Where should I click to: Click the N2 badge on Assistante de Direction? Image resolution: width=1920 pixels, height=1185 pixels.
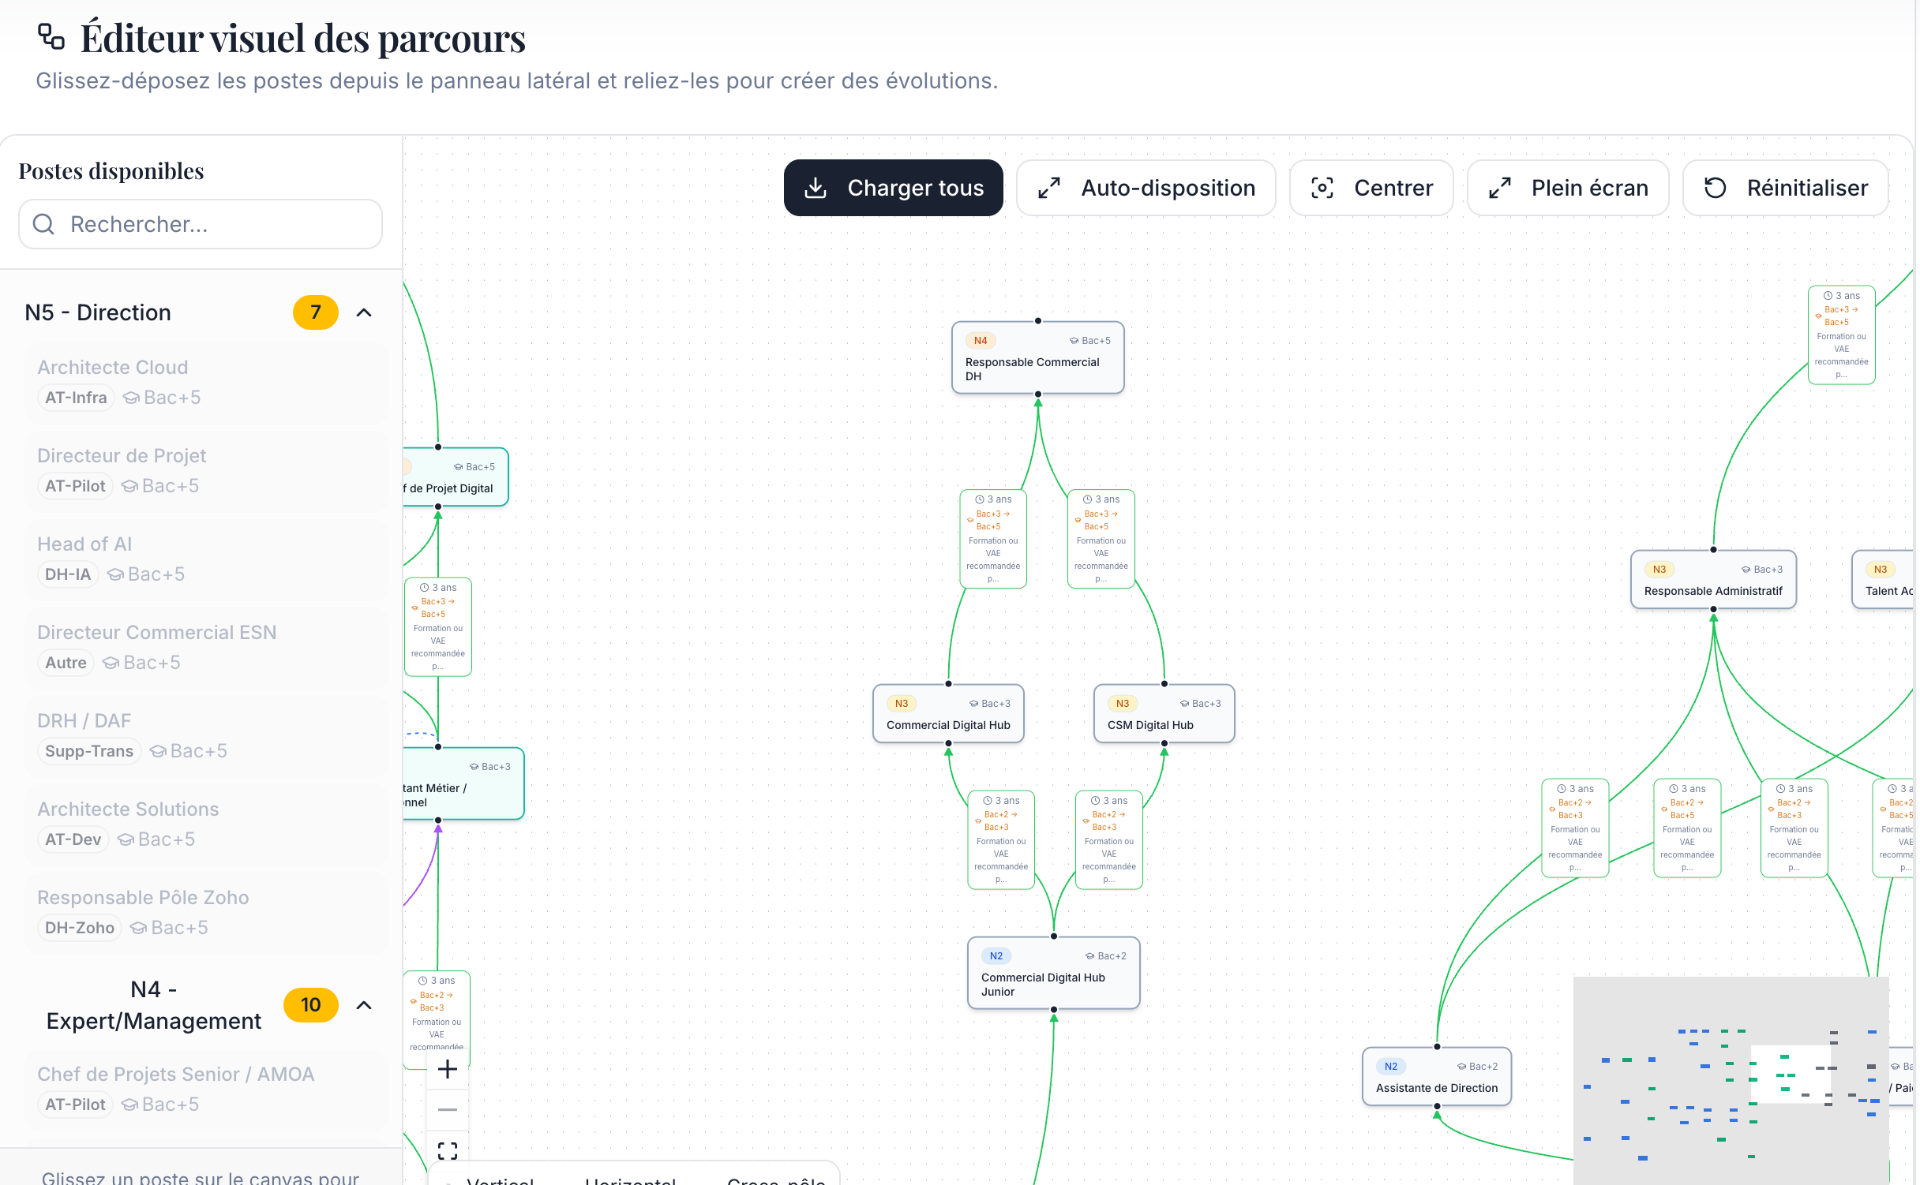pyautogui.click(x=1391, y=1067)
